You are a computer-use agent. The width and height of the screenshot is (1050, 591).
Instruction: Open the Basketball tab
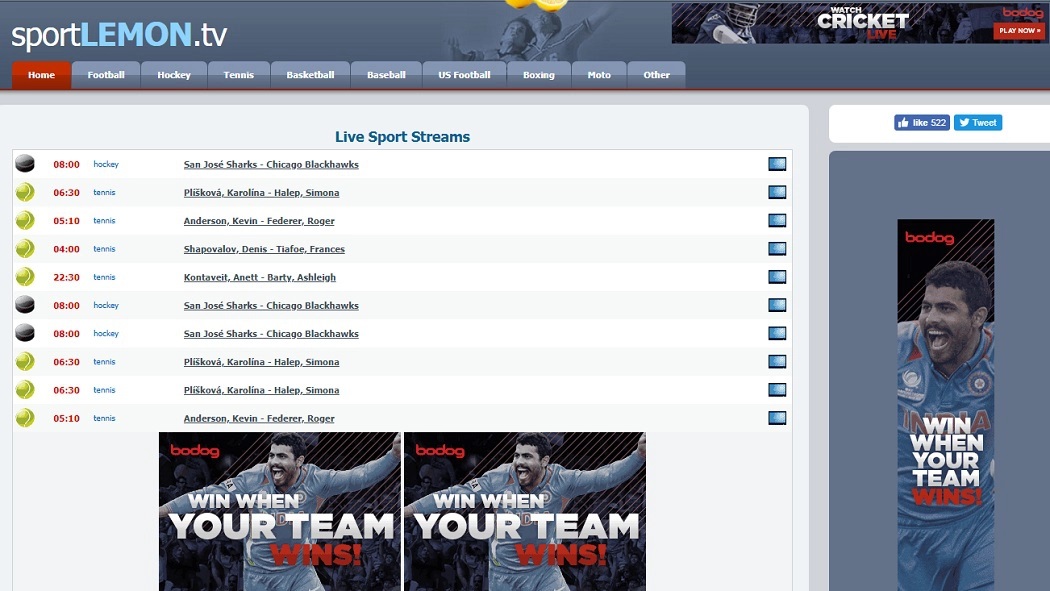click(310, 75)
